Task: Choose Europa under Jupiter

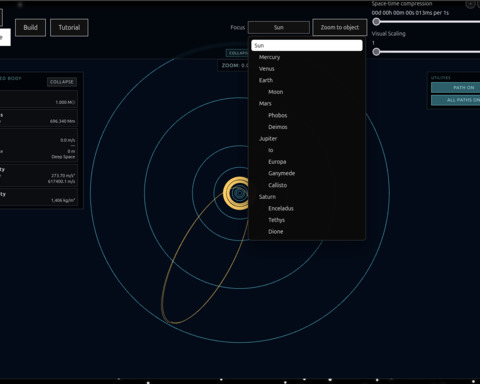Action: click(x=277, y=162)
